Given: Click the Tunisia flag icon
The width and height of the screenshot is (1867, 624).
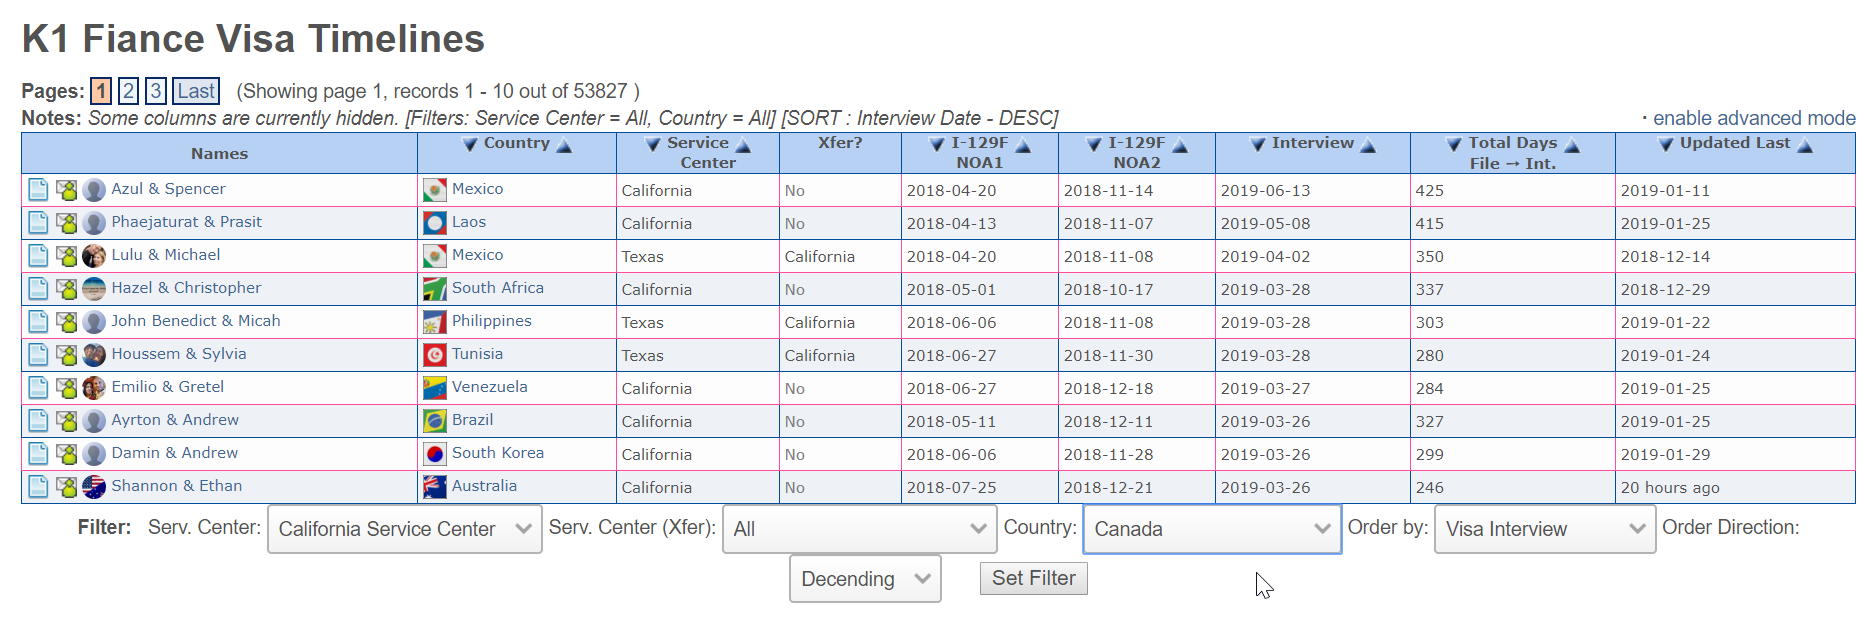Looking at the screenshot, I should [435, 355].
